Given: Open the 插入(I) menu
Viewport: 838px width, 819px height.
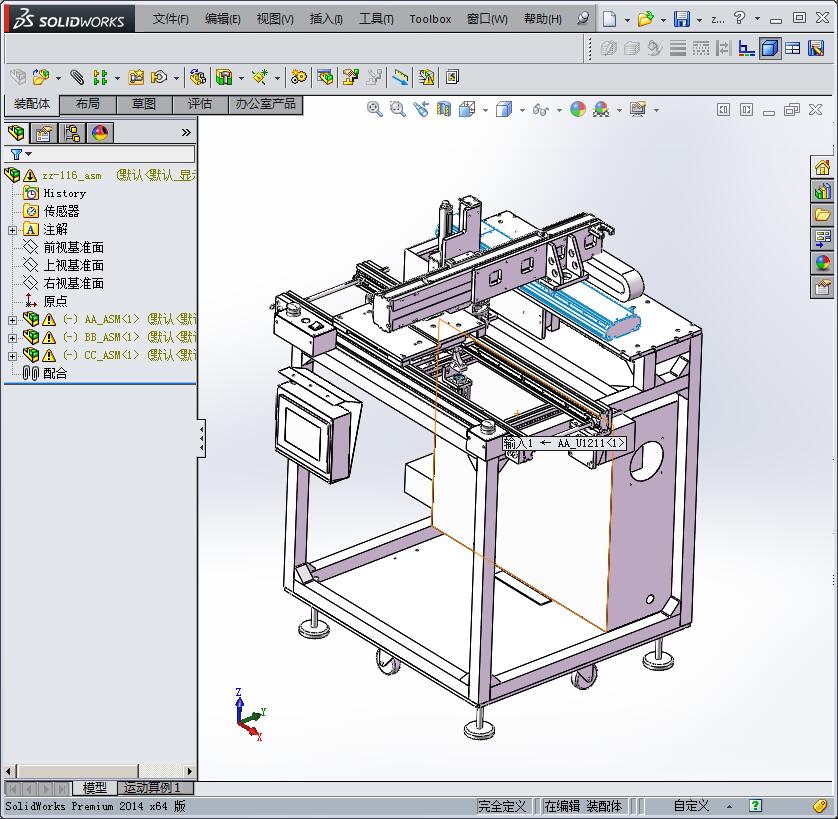Looking at the screenshot, I should coord(326,19).
